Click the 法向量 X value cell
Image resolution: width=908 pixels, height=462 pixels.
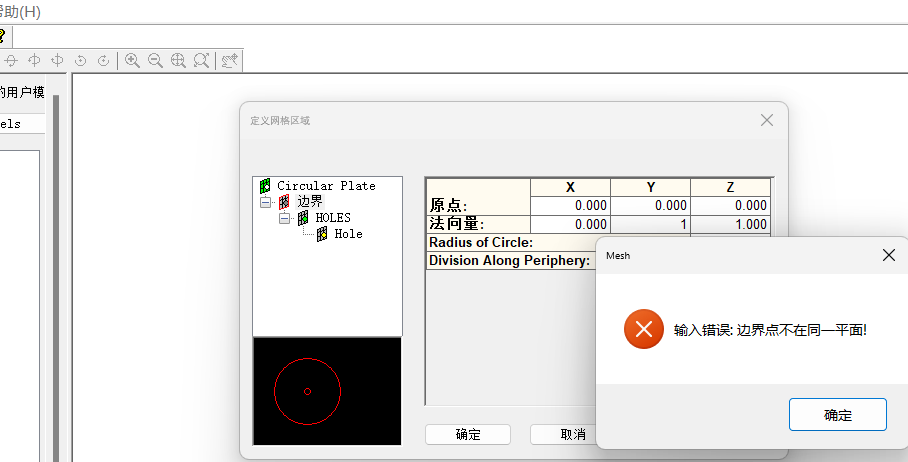tap(570, 224)
